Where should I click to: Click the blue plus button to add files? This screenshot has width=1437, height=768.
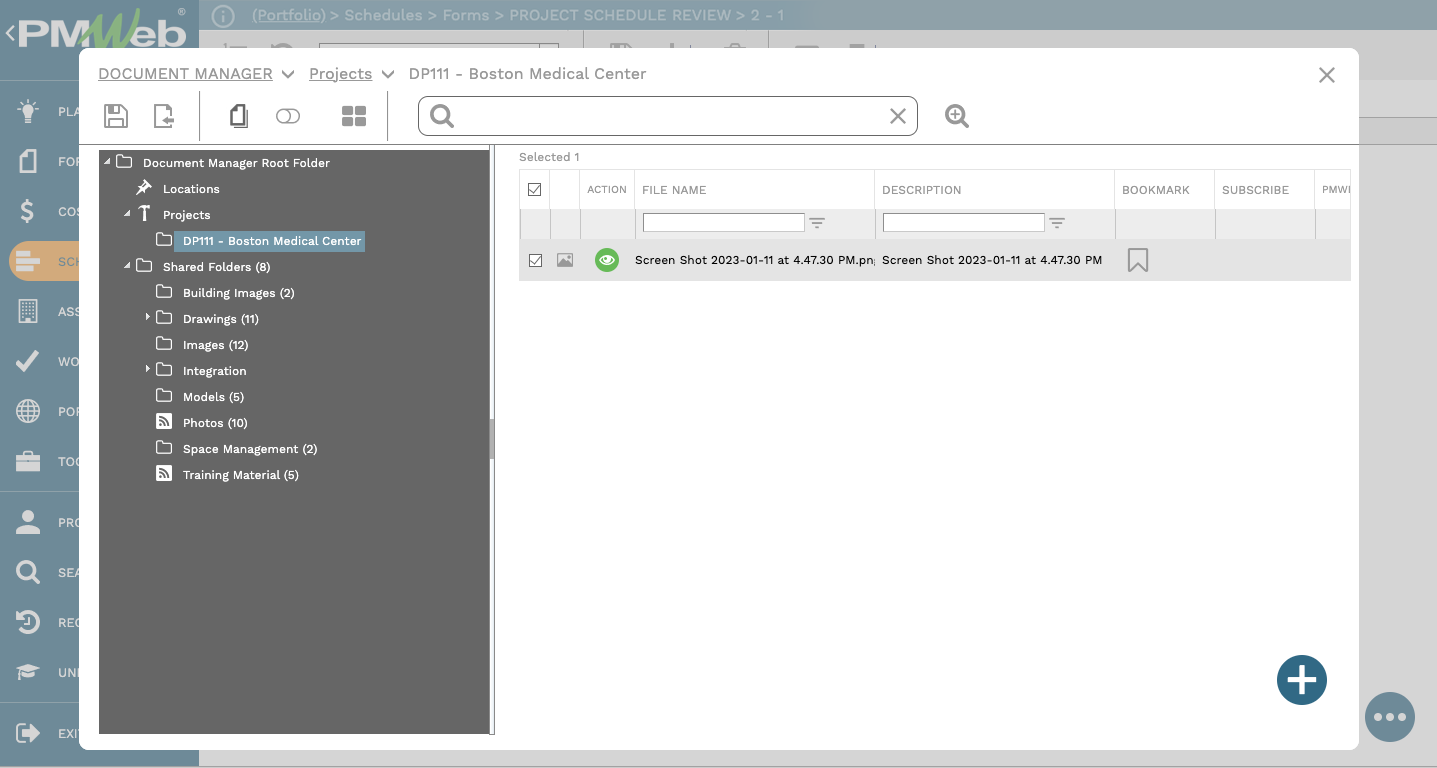coord(1301,680)
